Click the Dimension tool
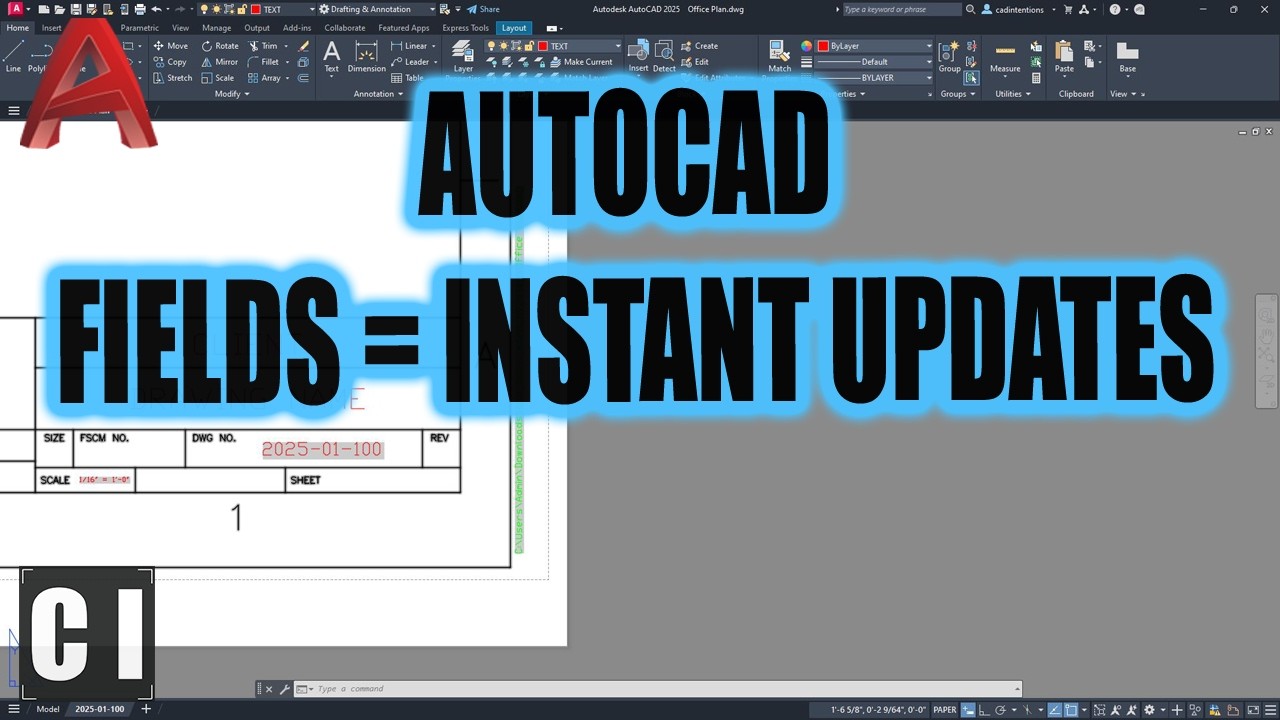The image size is (1280, 720). point(366,56)
